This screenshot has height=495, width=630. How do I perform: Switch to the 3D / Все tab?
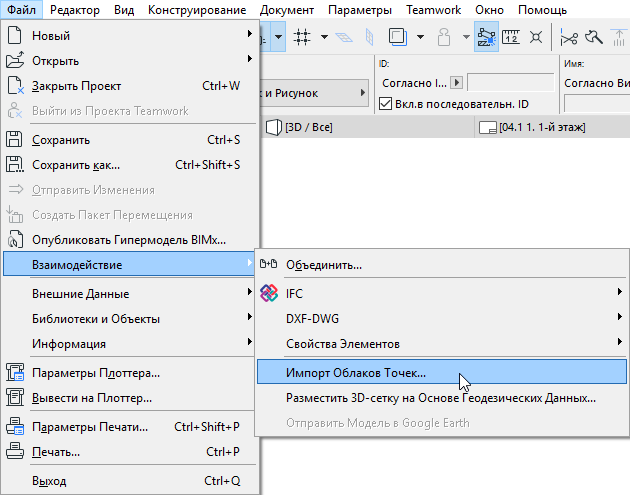(x=368, y=127)
